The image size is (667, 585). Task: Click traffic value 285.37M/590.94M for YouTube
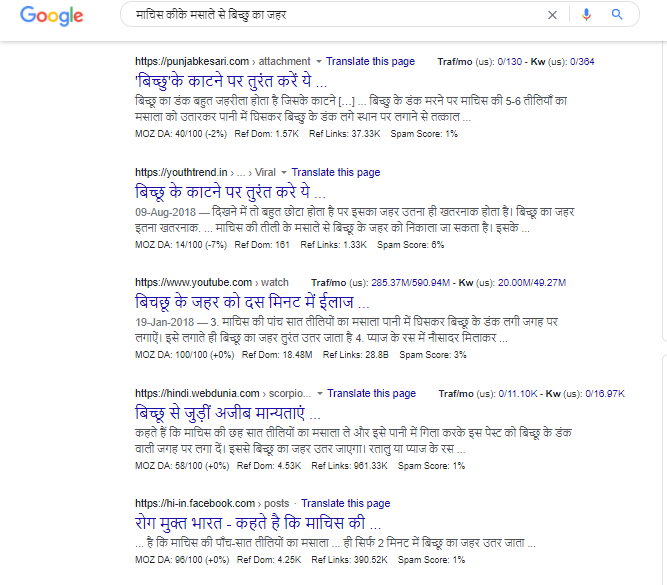click(x=410, y=283)
